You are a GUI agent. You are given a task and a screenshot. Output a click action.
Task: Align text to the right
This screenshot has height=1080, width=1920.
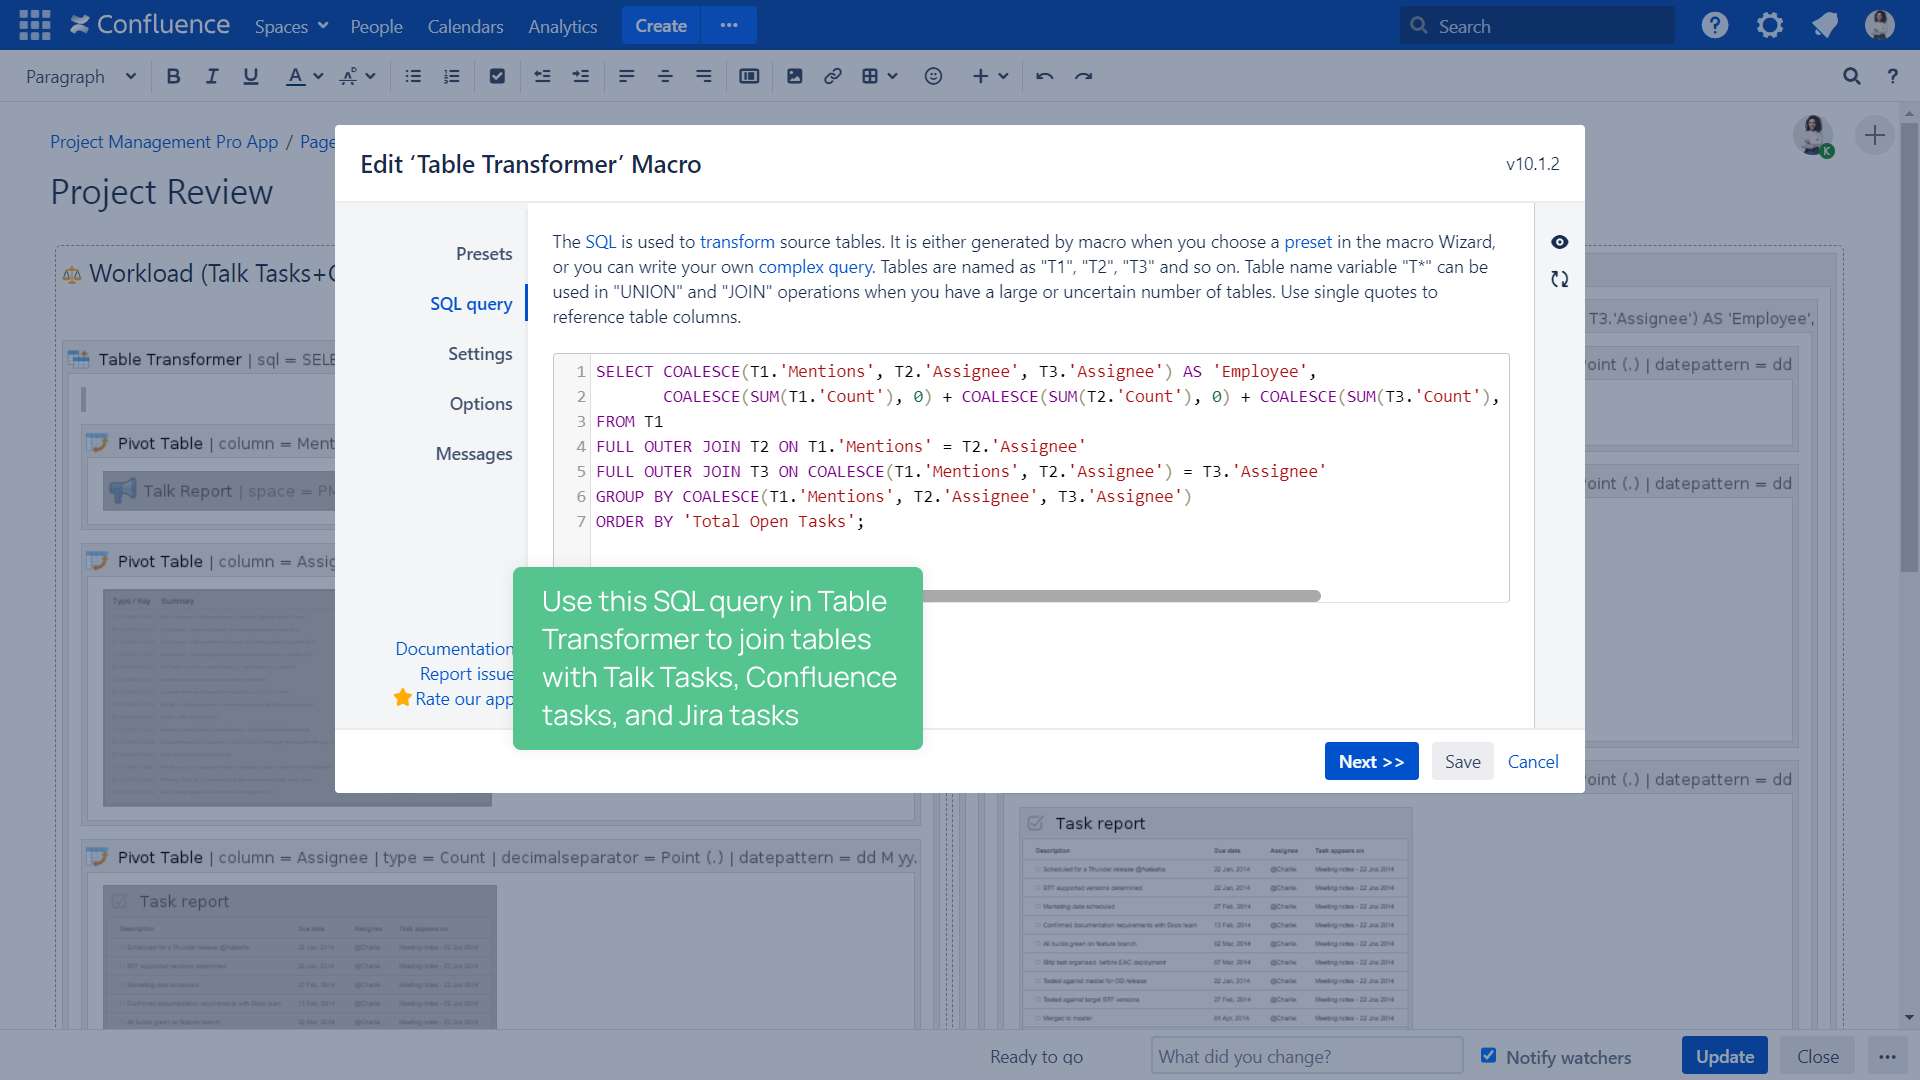(x=704, y=76)
